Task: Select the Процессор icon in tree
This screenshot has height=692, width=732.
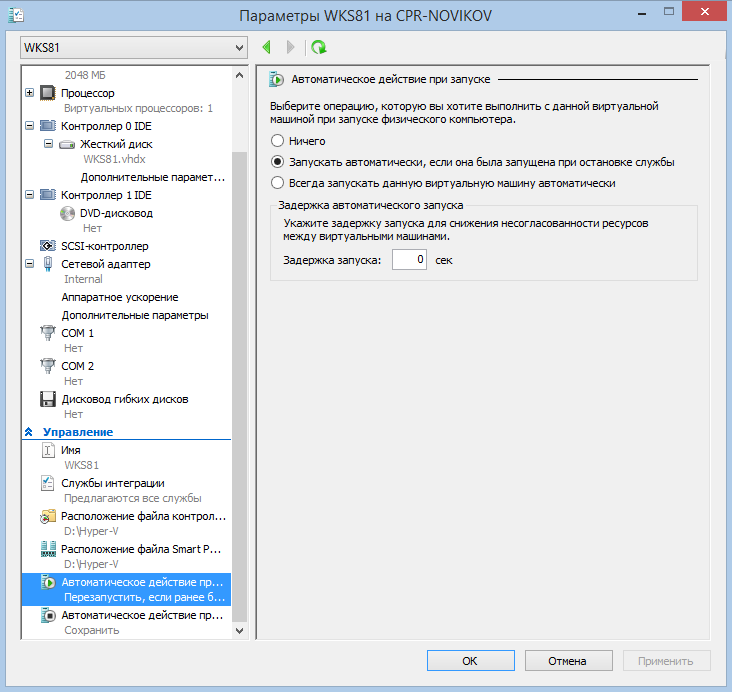Action: click(48, 93)
